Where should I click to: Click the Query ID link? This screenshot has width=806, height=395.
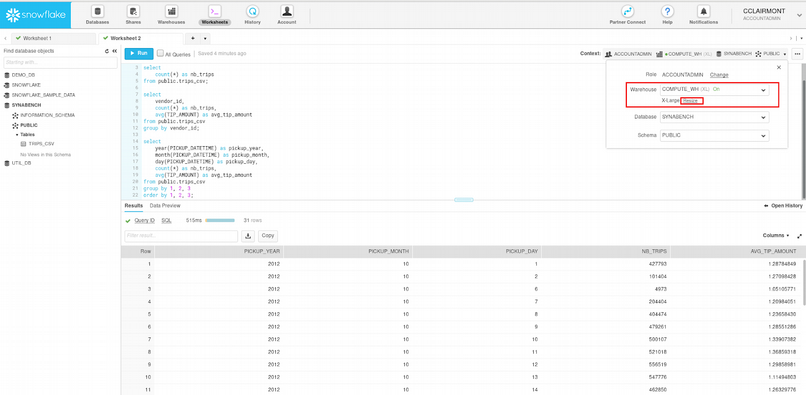click(x=144, y=220)
